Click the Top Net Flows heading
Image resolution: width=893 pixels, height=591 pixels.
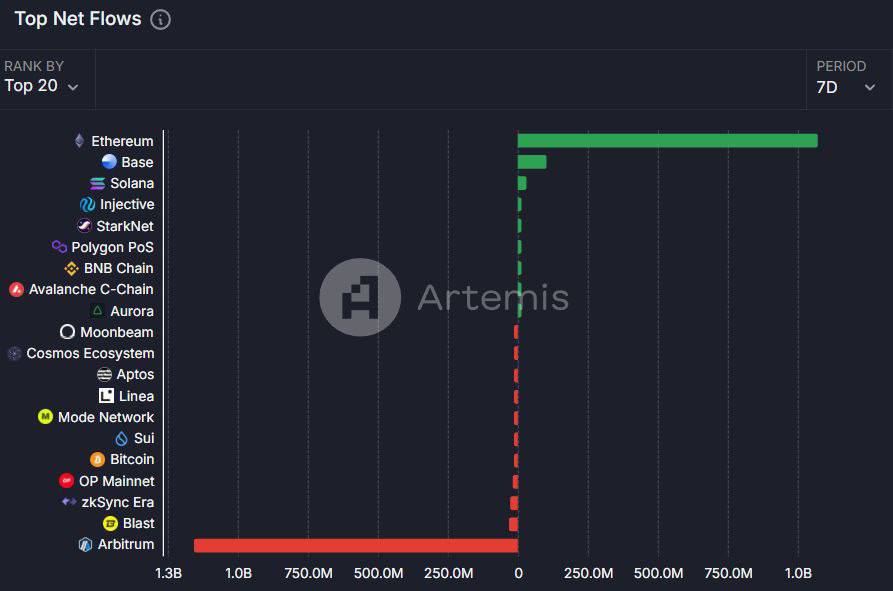78,19
